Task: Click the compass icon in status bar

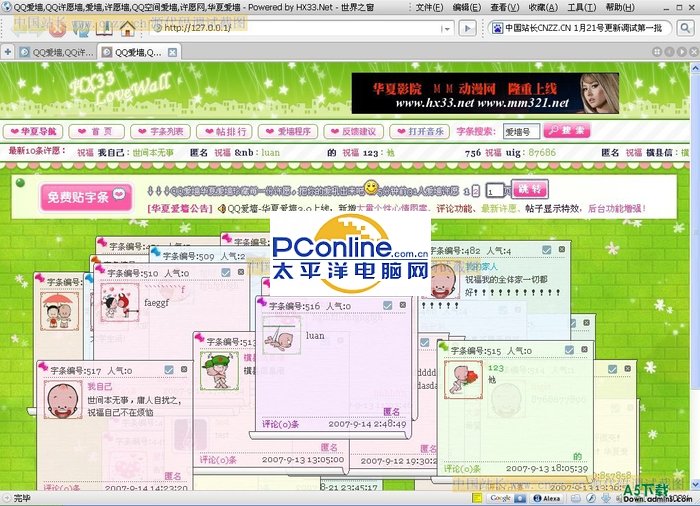Action: 591,498
